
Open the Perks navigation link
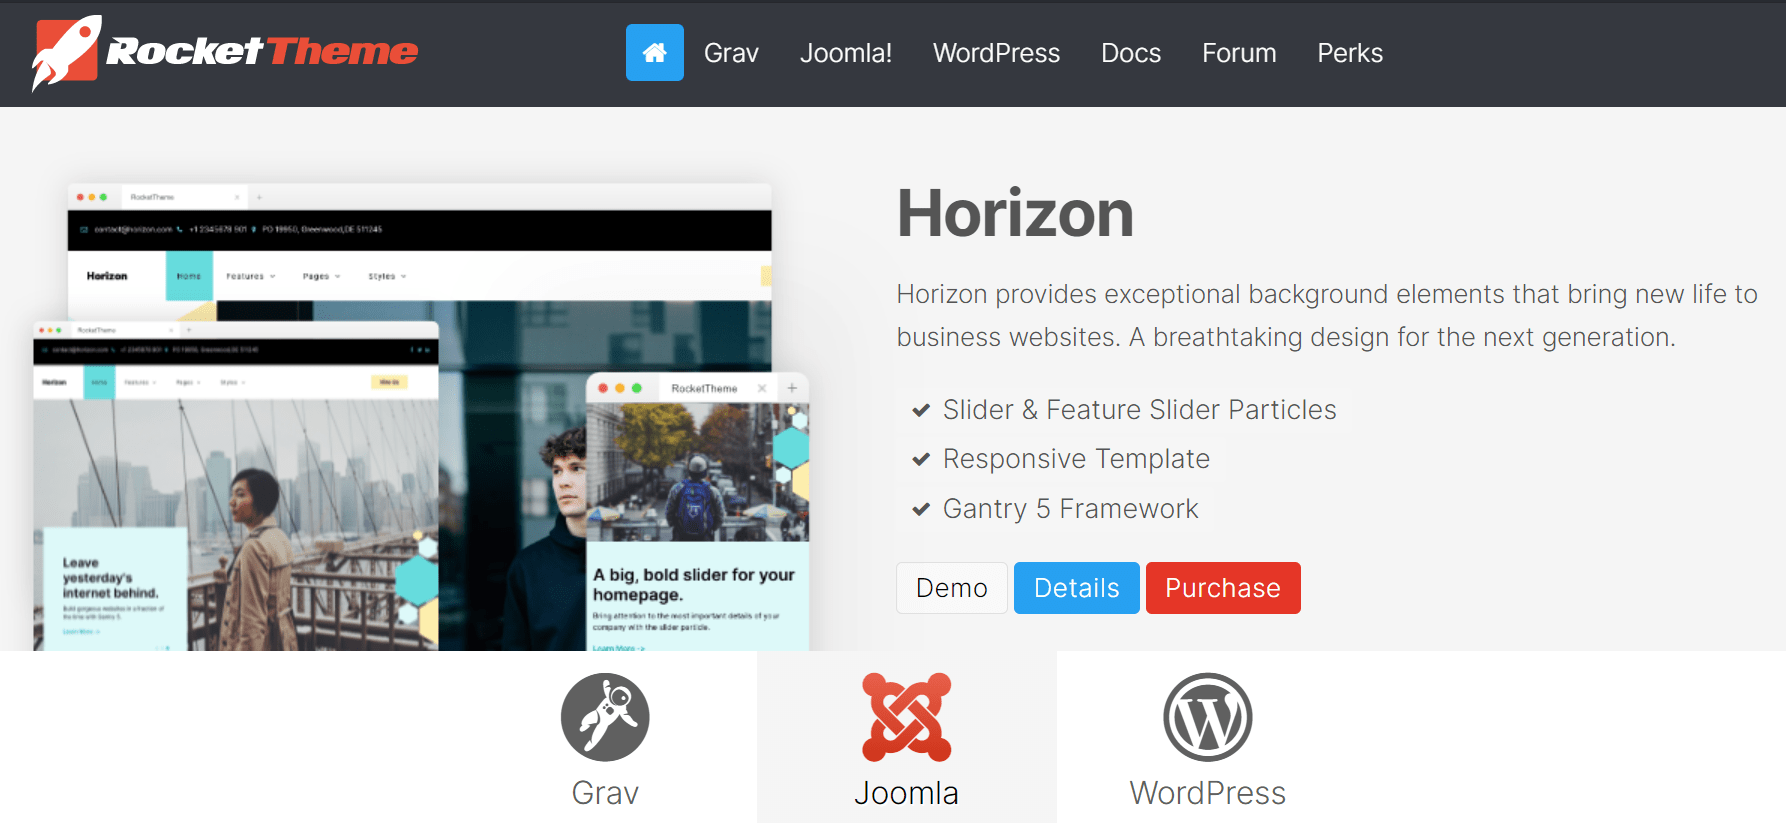1350,53
